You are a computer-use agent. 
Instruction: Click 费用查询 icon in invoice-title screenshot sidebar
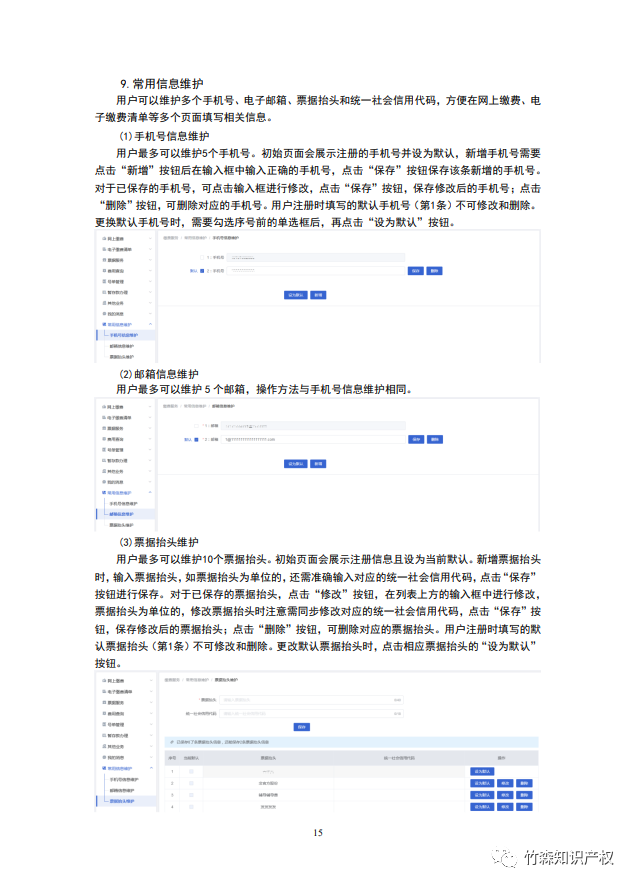[x=104, y=714]
